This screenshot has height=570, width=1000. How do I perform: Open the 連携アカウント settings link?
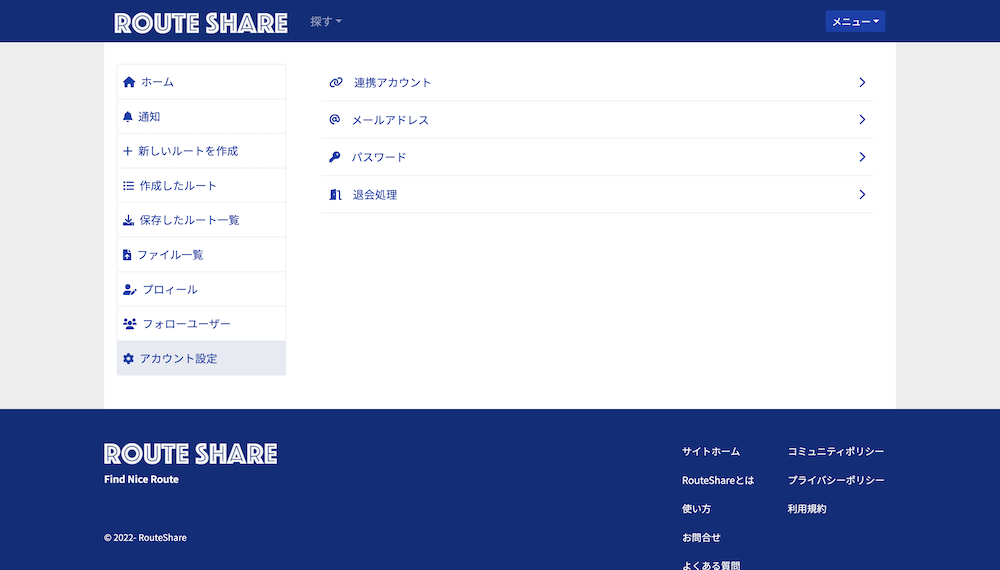coord(597,82)
